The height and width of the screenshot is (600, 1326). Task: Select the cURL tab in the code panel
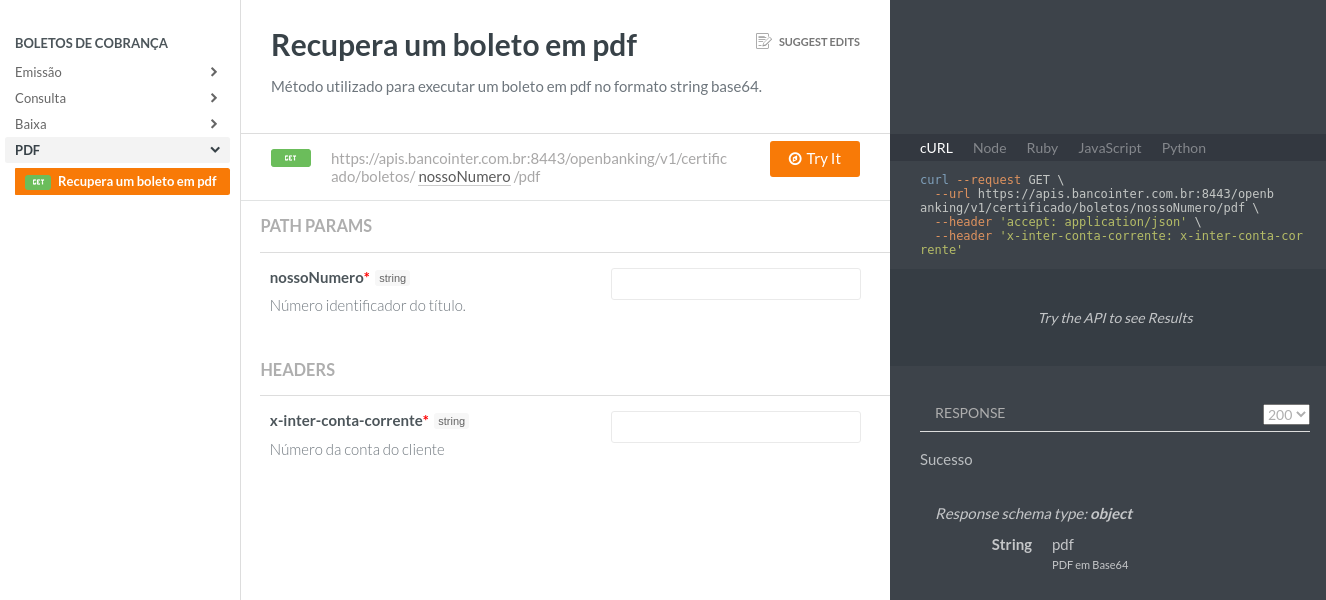[936, 148]
